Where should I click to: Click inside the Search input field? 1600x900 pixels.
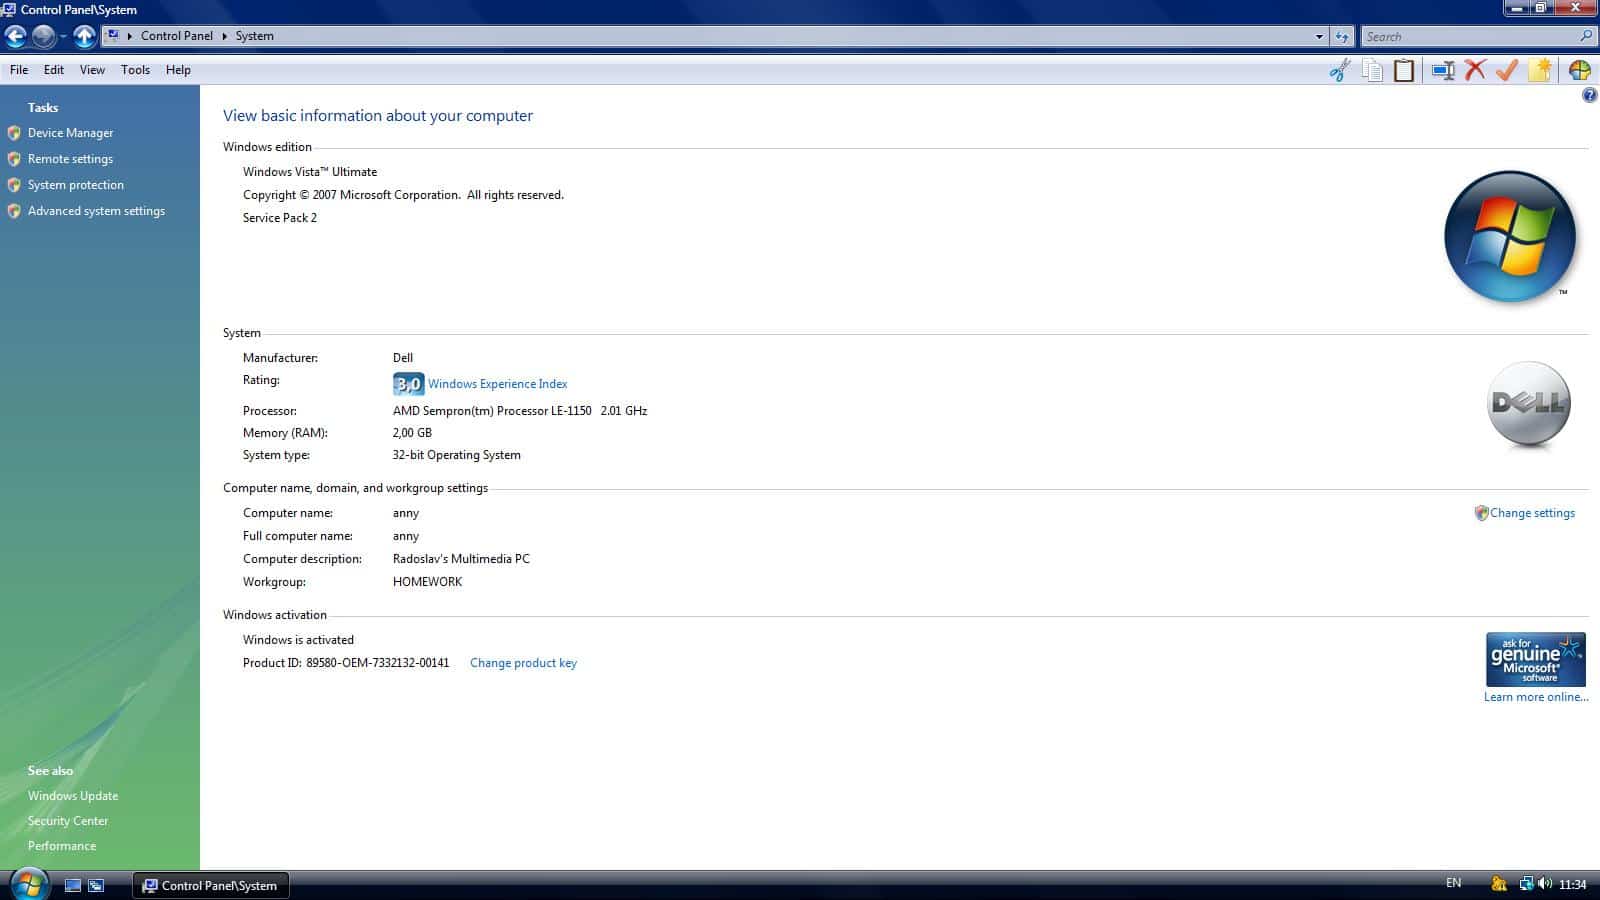[1468, 36]
